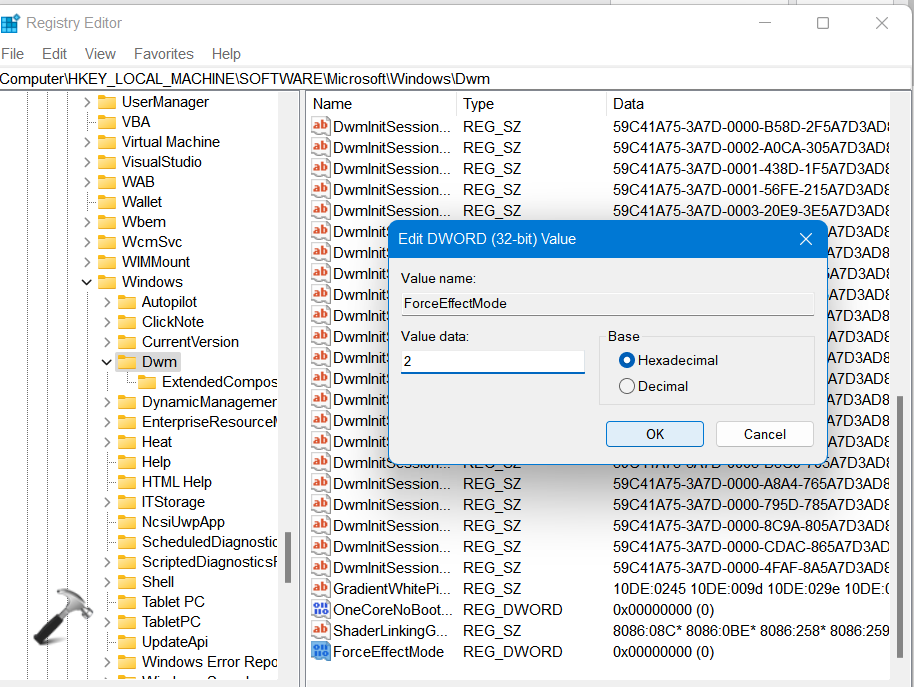Screen dimensions: 914x687
Task: Collapse the Dwm key node
Action: tap(107, 362)
